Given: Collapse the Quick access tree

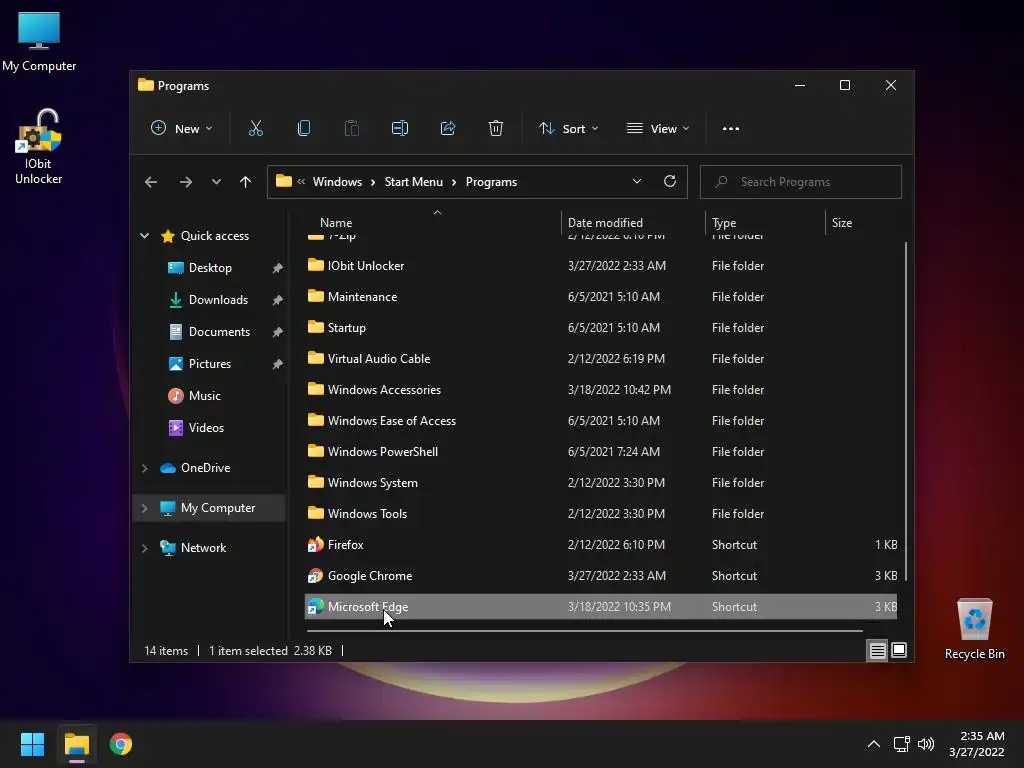Looking at the screenshot, I should pos(144,236).
